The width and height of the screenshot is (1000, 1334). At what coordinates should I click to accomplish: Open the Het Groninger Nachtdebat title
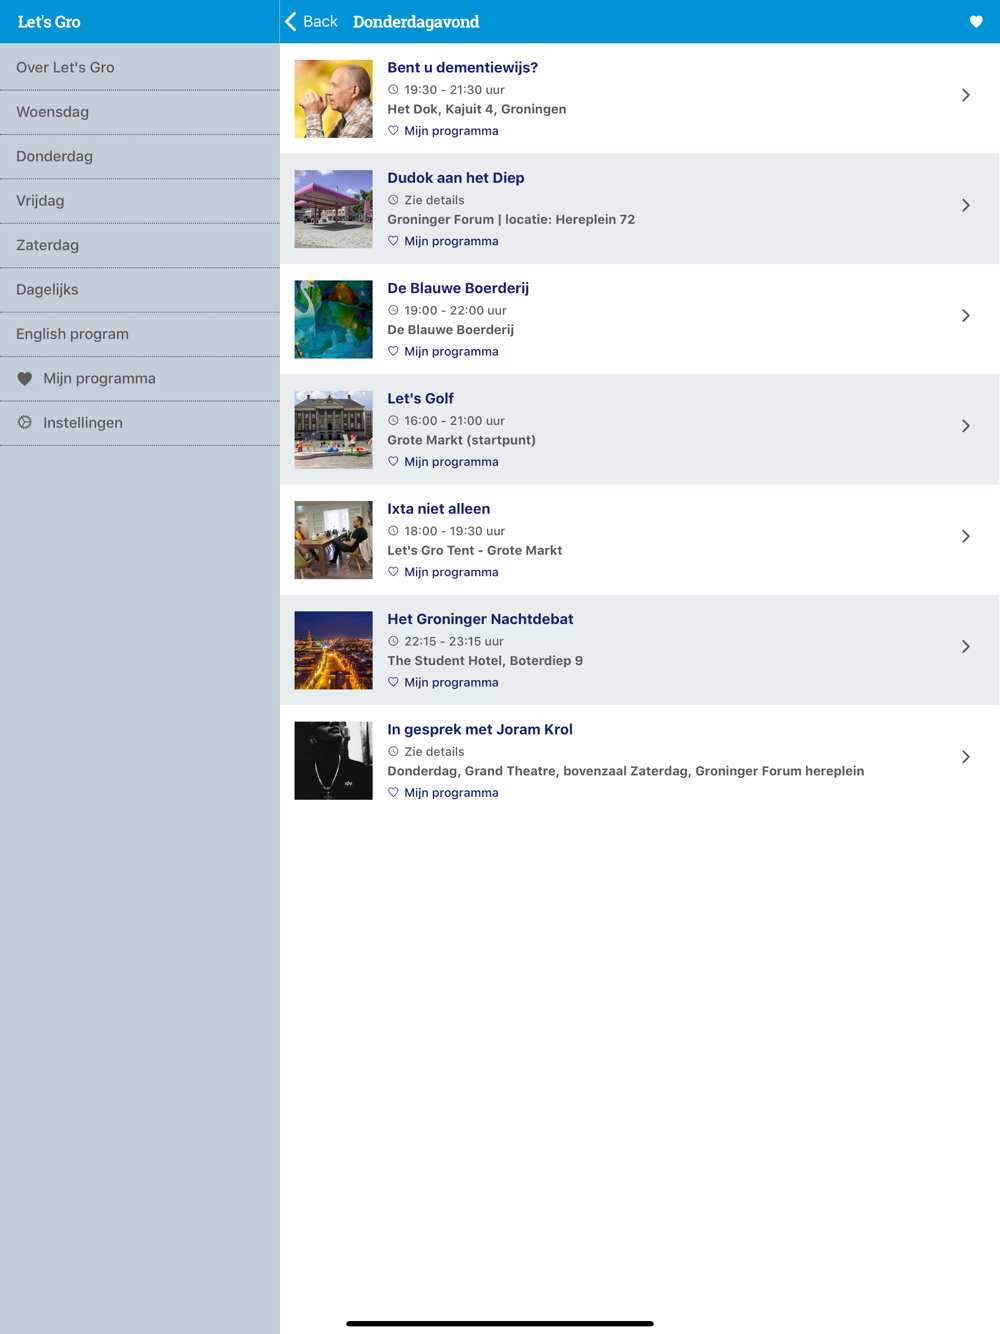(x=480, y=619)
